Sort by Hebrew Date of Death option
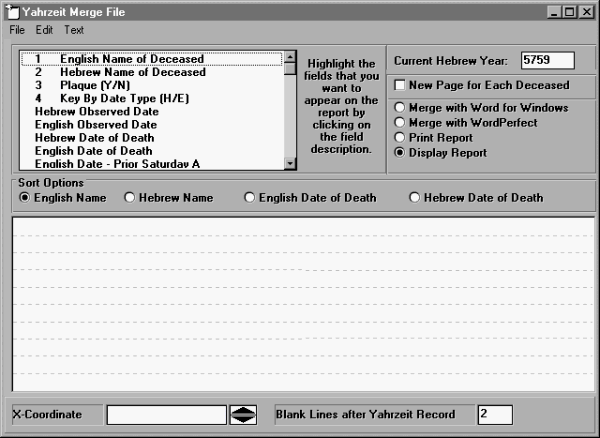Screen dimensions: 600x438 [415, 198]
